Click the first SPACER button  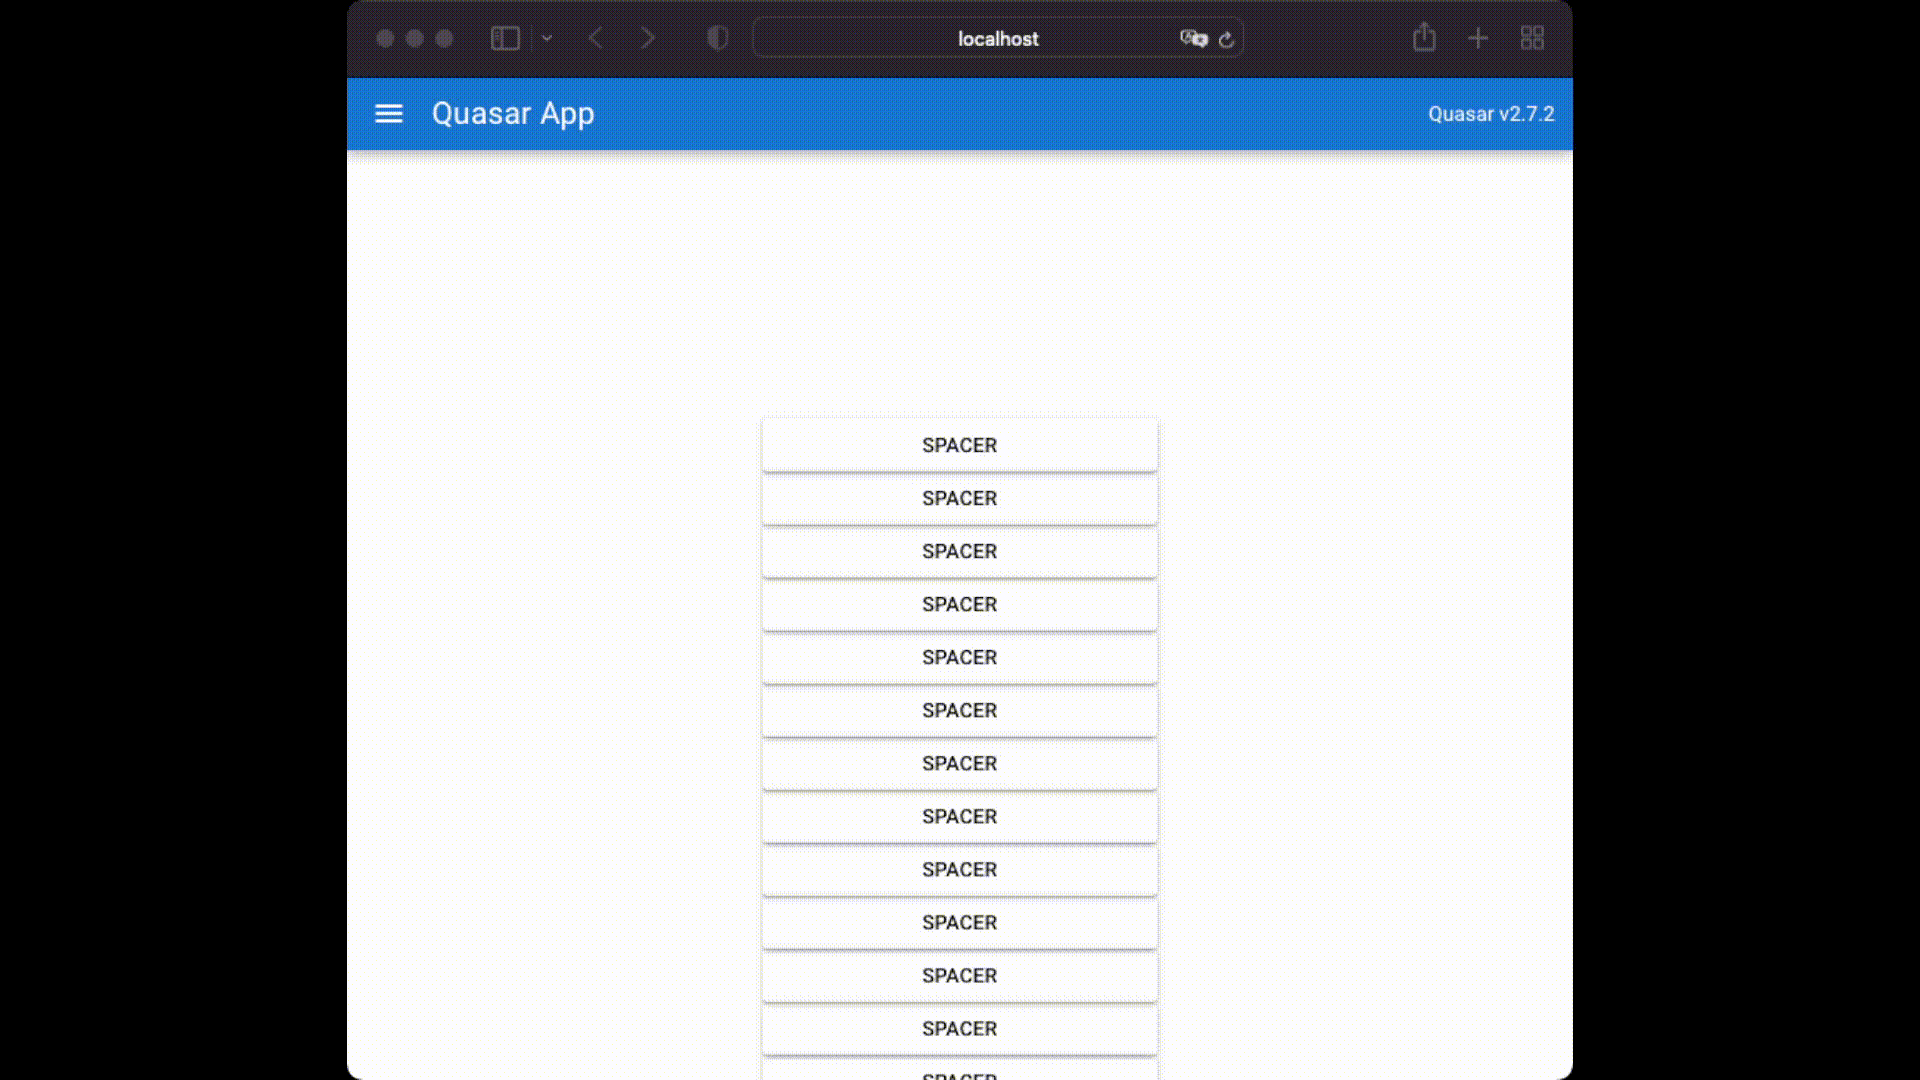[959, 445]
